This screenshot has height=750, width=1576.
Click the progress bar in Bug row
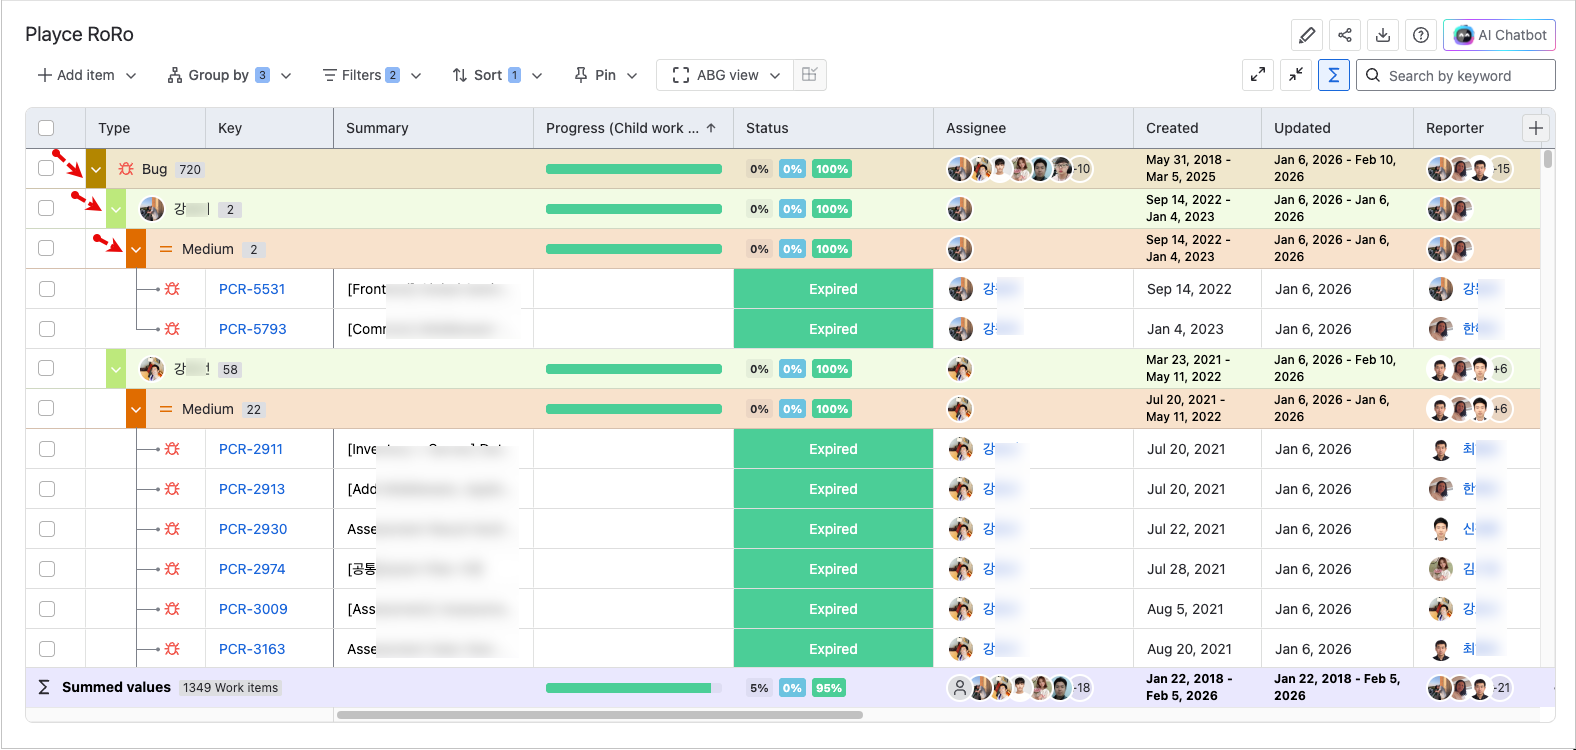pyautogui.click(x=633, y=169)
